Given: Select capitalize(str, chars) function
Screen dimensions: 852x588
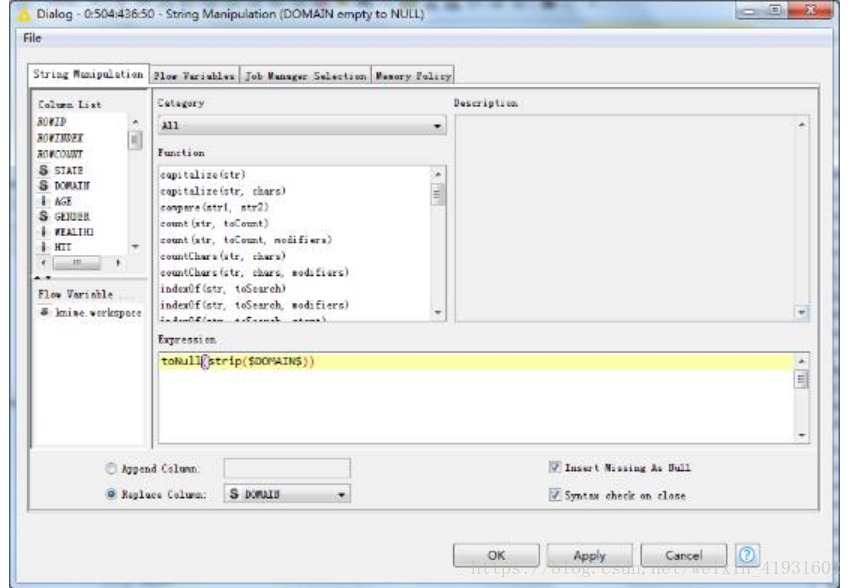Looking at the screenshot, I should (223, 191).
